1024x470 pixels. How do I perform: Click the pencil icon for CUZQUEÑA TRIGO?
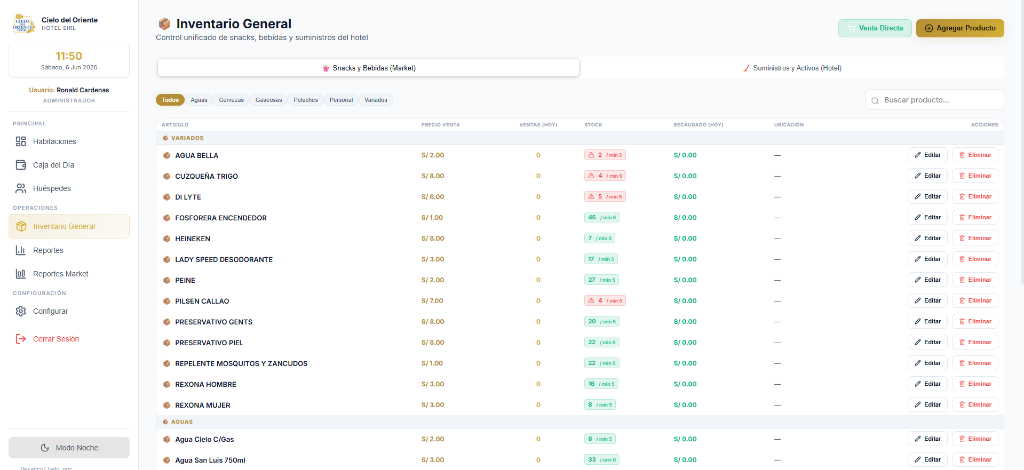[918, 176]
